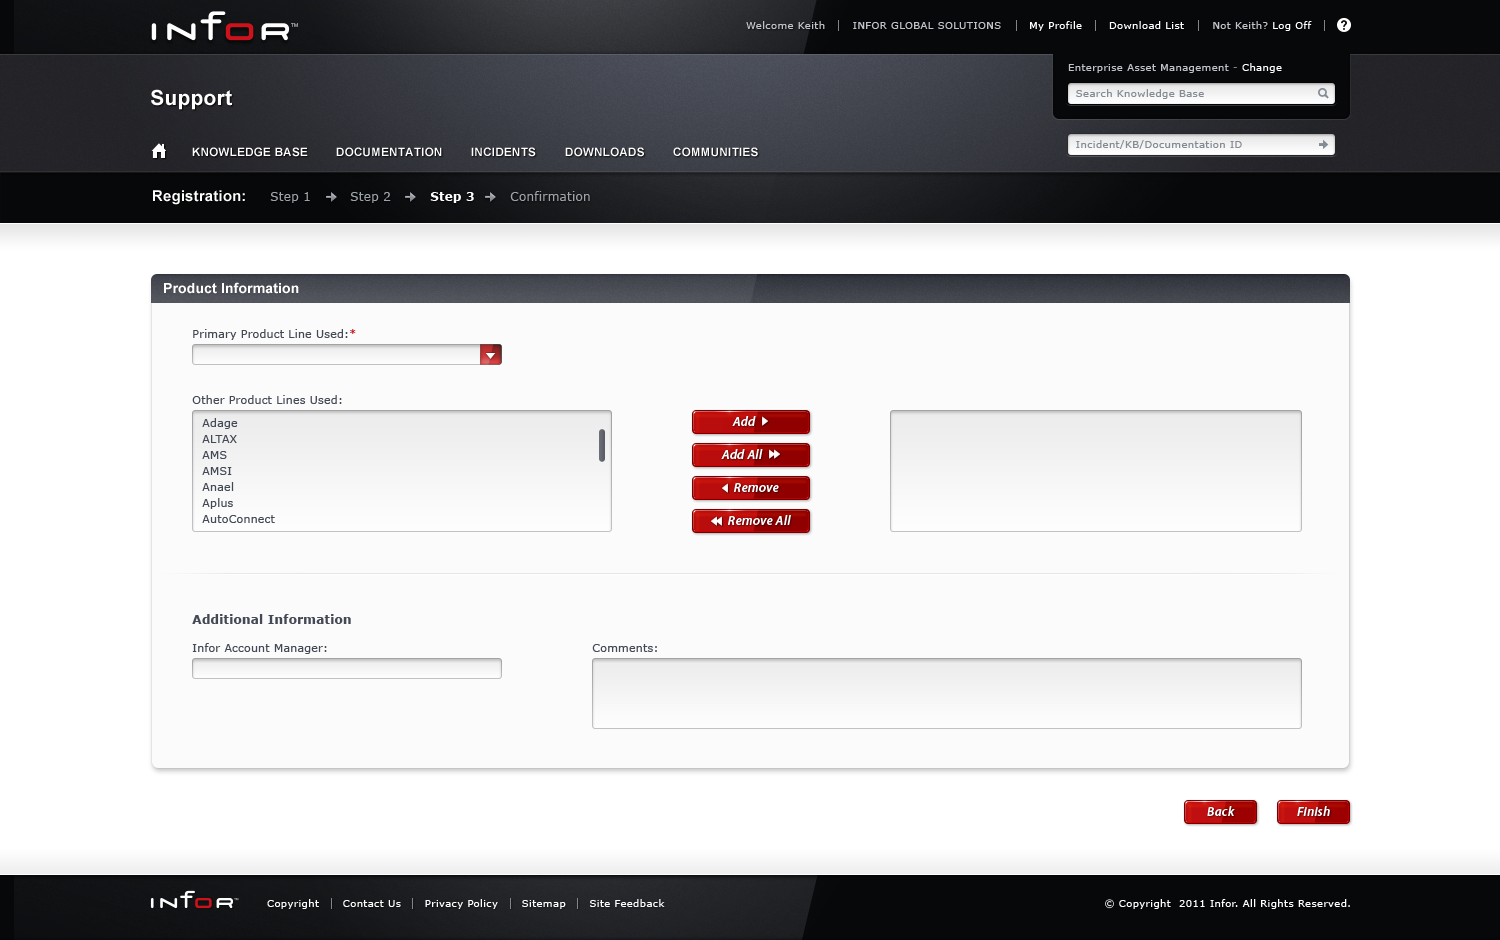Image resolution: width=1500 pixels, height=940 pixels.
Task: Select ALTAX in product list
Action: (x=220, y=439)
